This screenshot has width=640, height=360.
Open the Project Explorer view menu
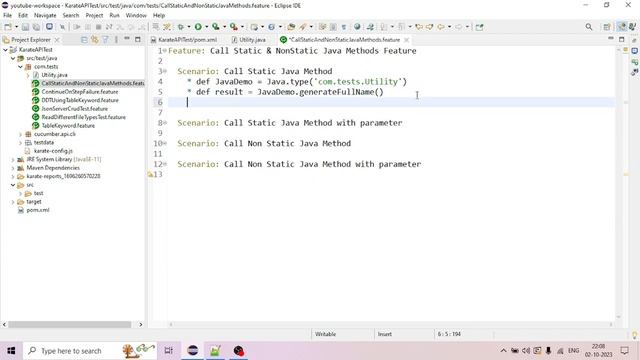(x=116, y=40)
